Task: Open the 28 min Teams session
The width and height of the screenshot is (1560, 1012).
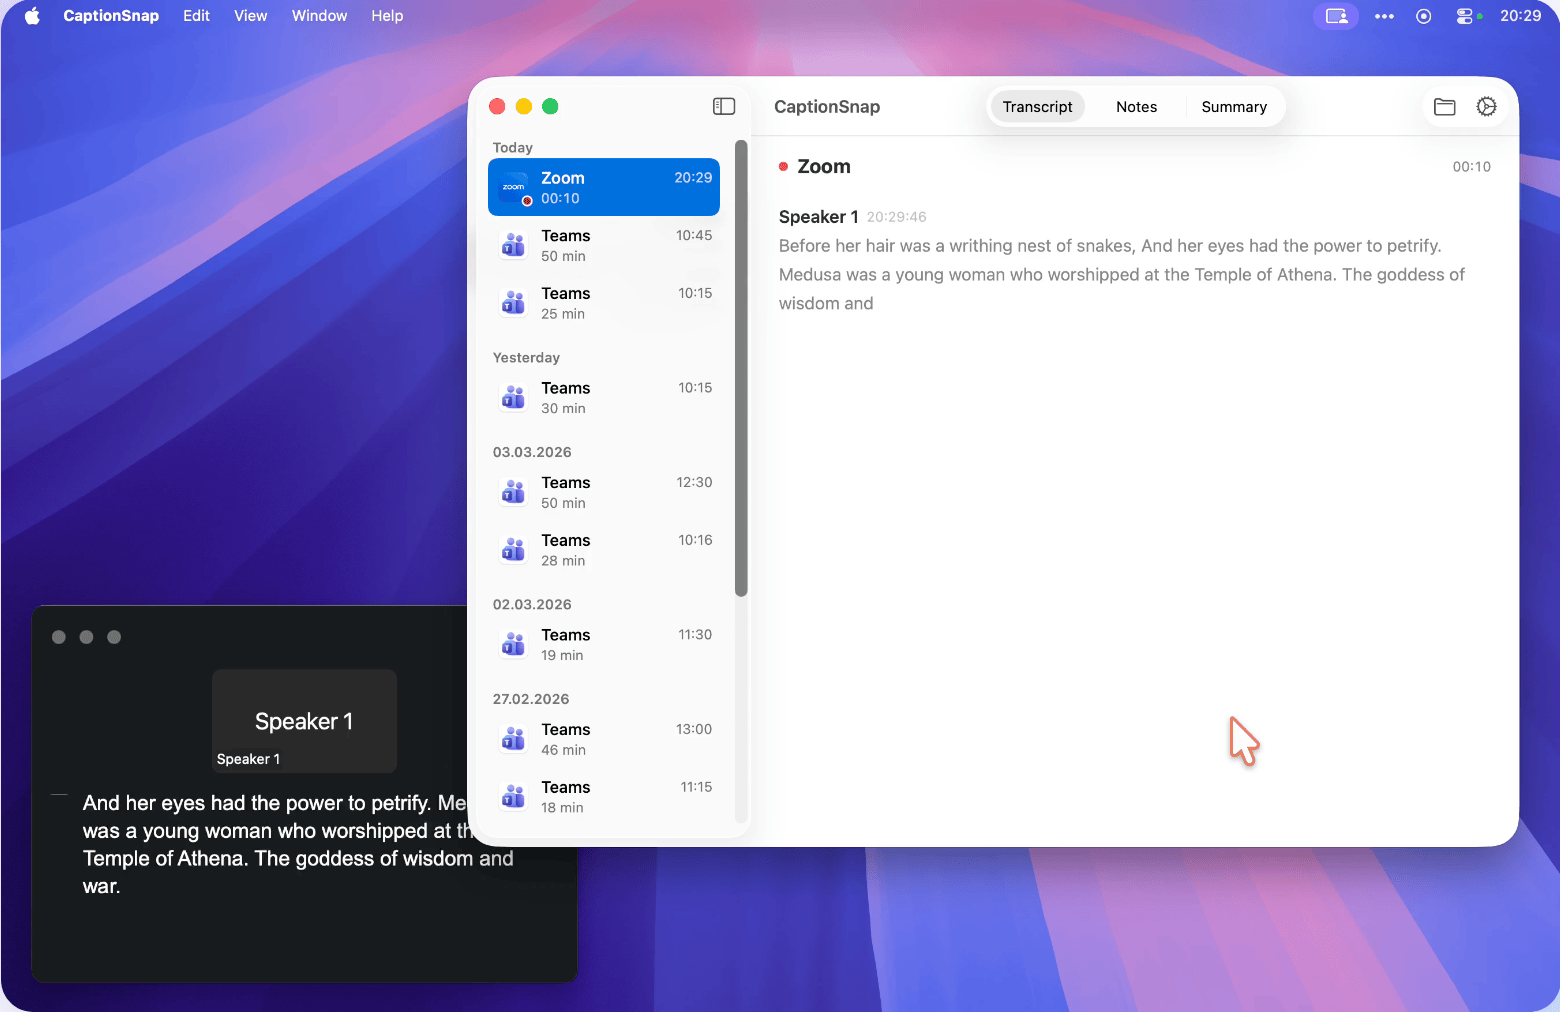Action: coord(604,550)
